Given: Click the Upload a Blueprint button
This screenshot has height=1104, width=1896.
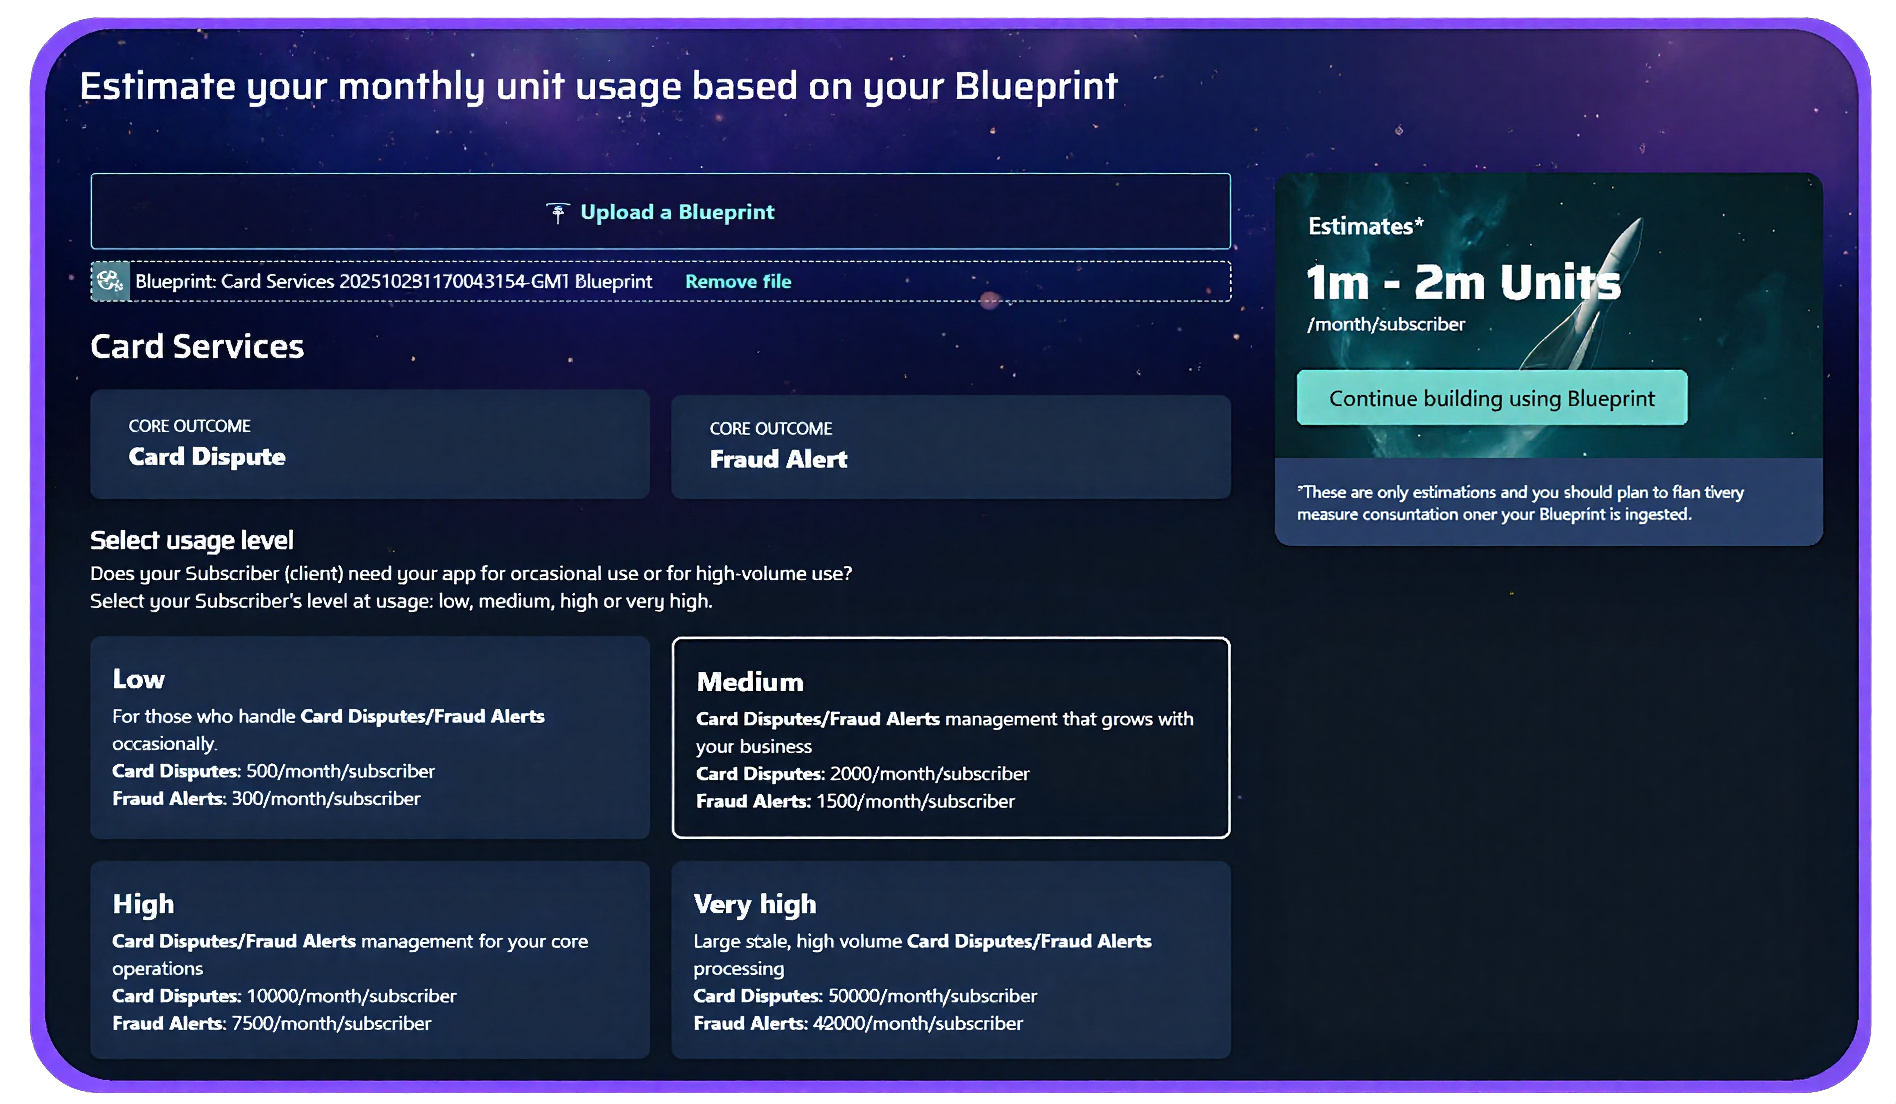Looking at the screenshot, I should pyautogui.click(x=660, y=211).
